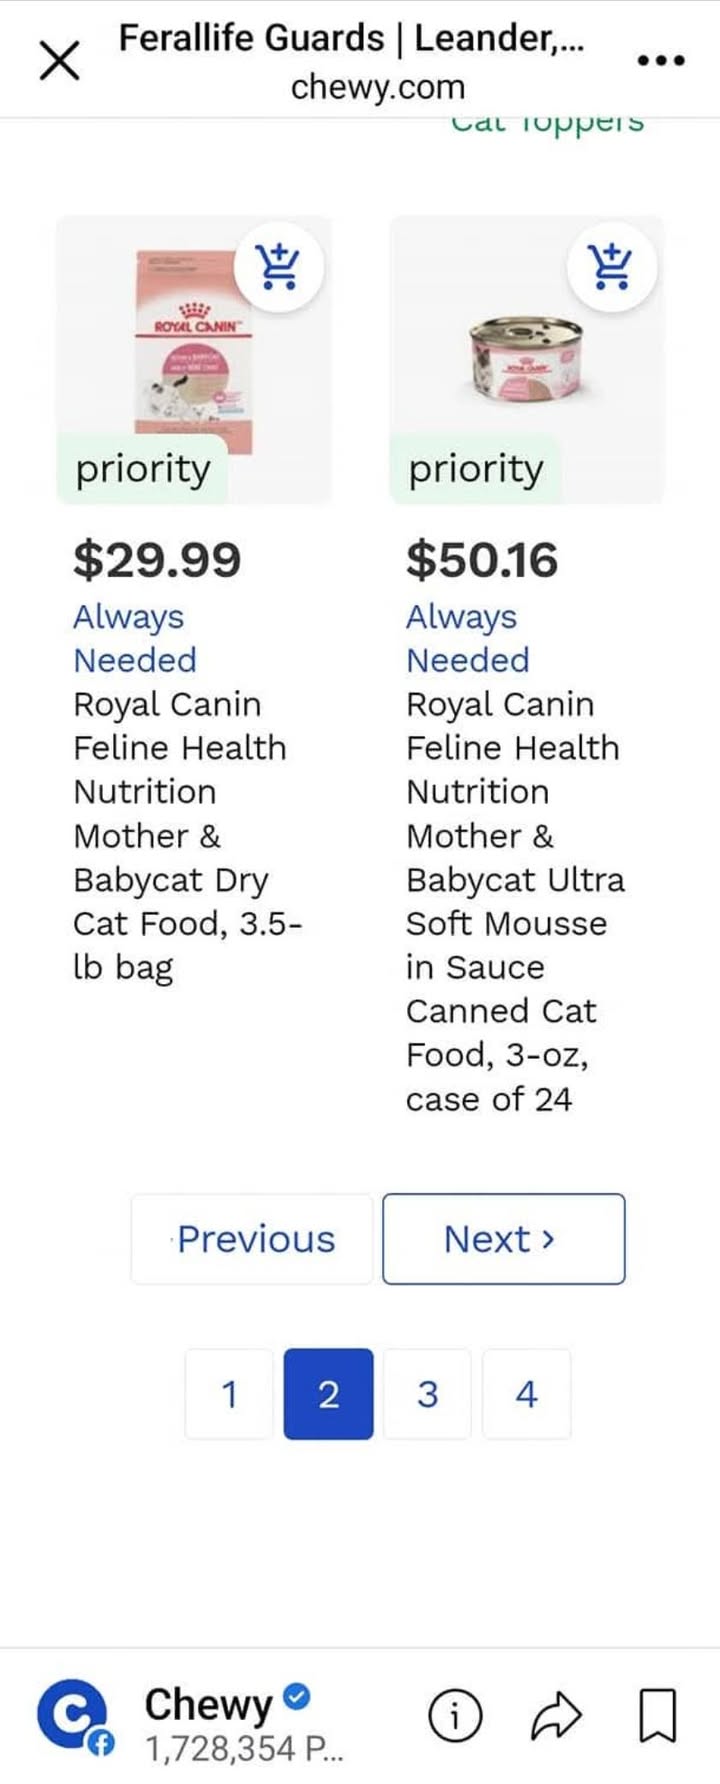720x1784 pixels.
Task: Go to page 1 of the list
Action: point(229,1394)
